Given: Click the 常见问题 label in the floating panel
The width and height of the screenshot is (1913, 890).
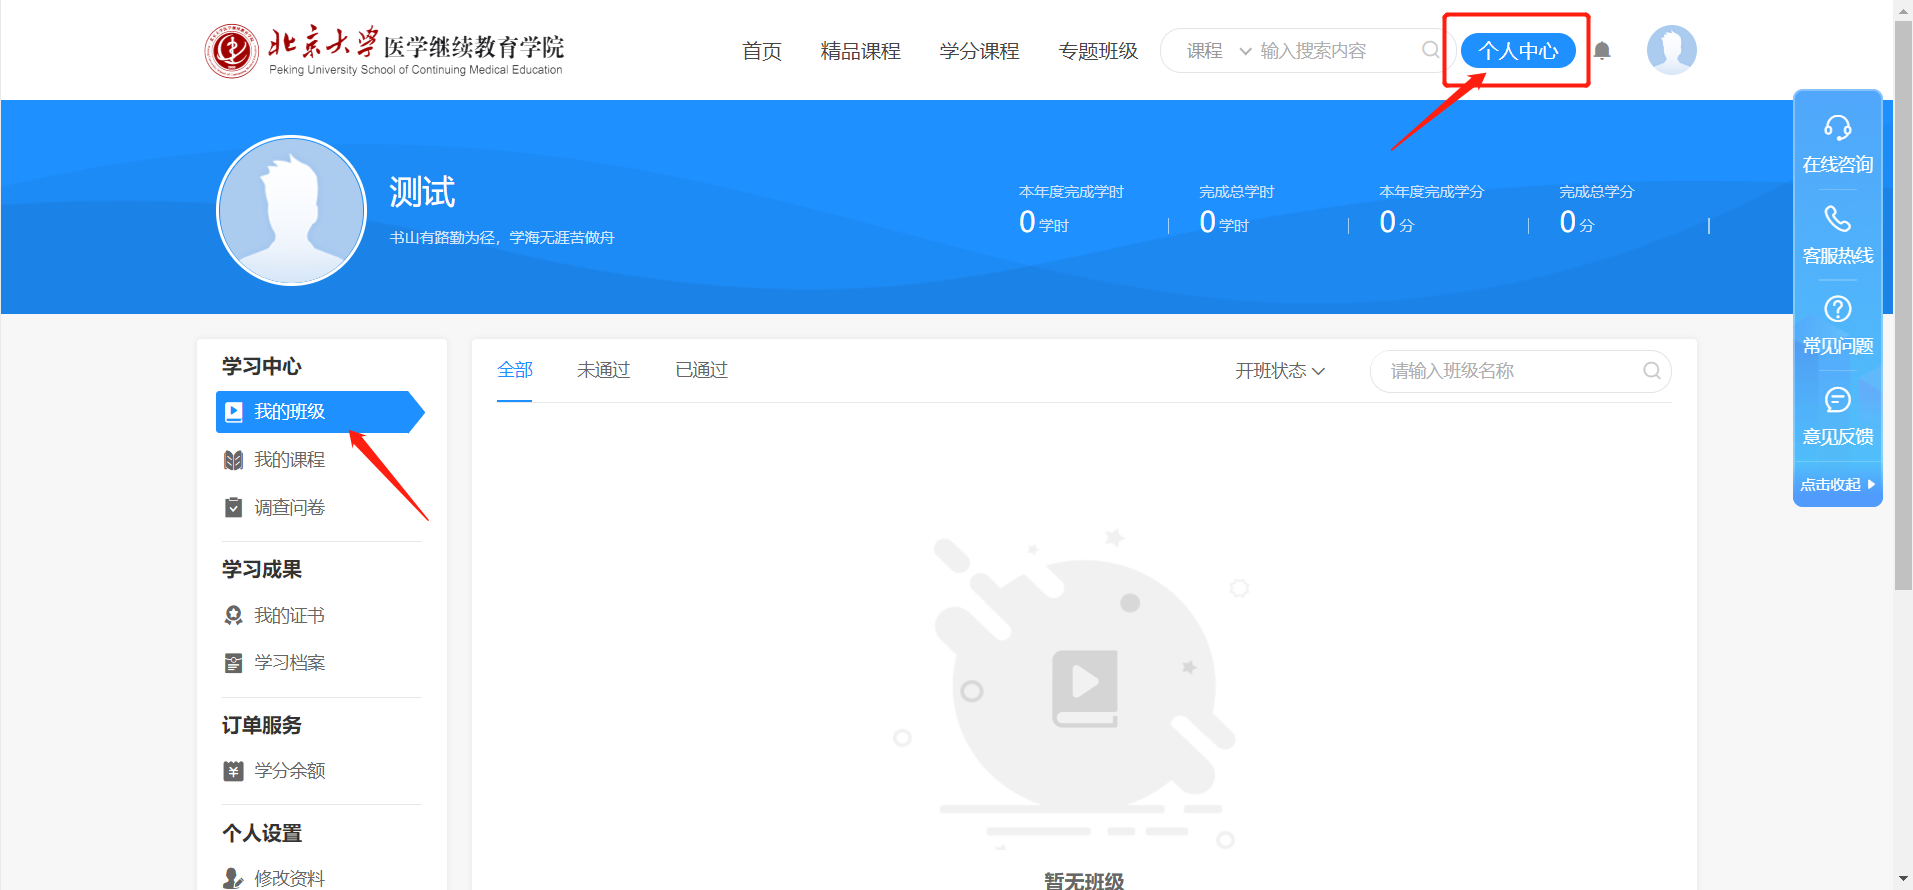Looking at the screenshot, I should point(1838,346).
